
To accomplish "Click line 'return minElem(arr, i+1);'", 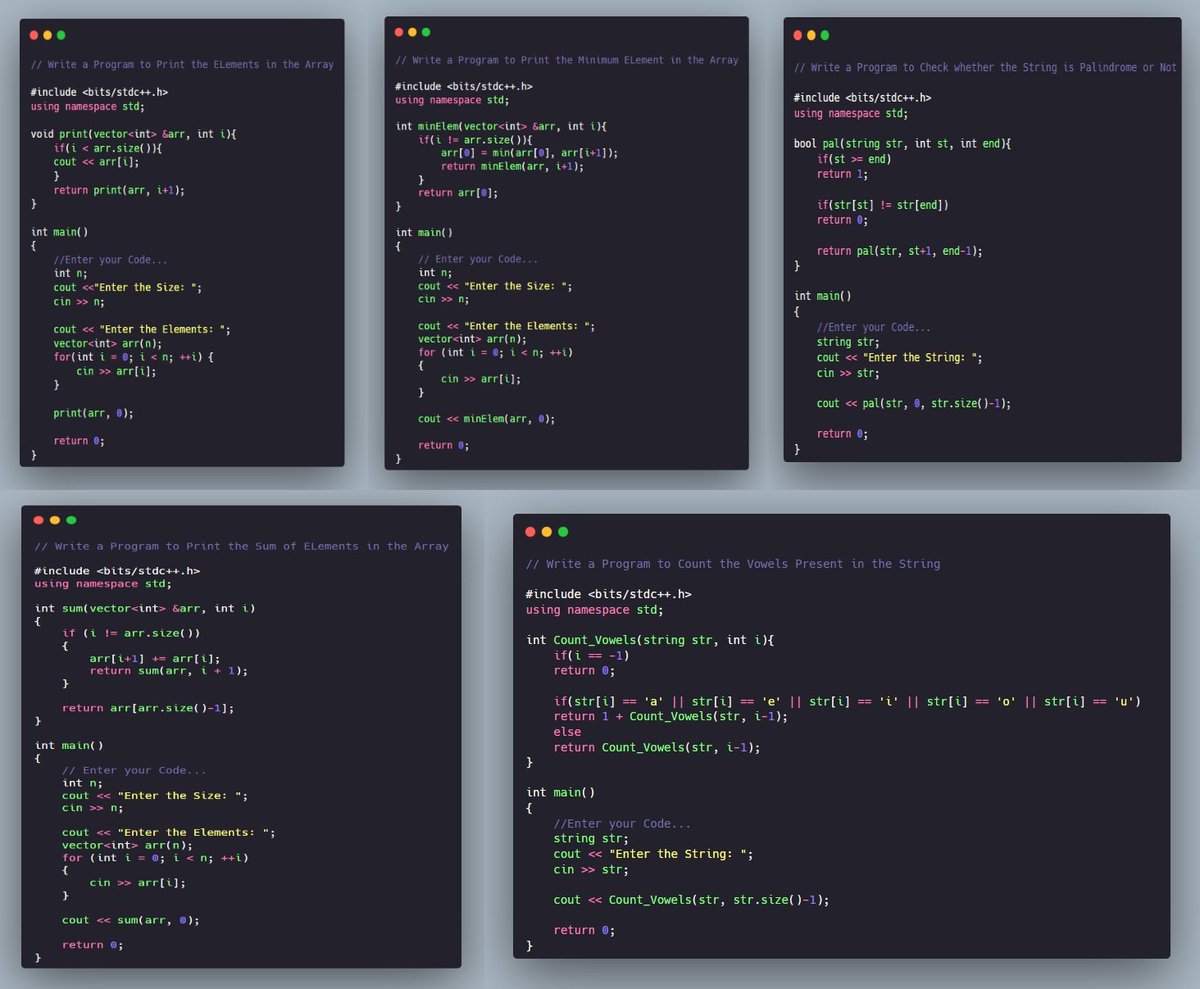I will tap(512, 167).
